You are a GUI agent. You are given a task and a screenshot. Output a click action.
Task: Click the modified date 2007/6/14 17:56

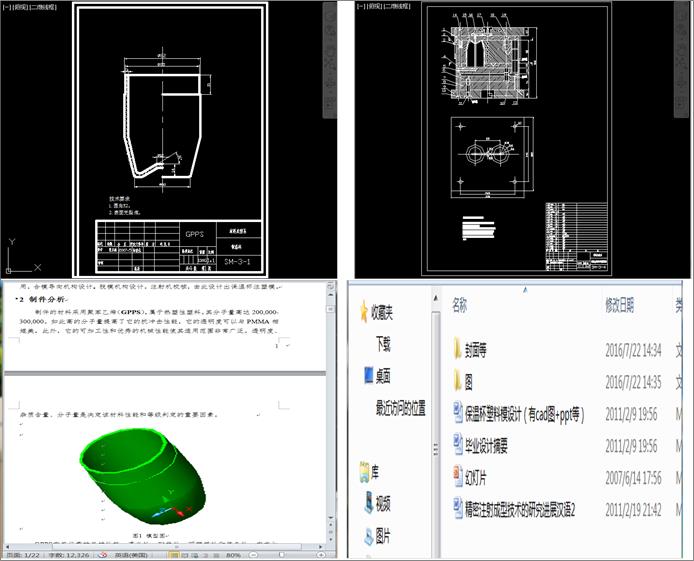pos(633,478)
